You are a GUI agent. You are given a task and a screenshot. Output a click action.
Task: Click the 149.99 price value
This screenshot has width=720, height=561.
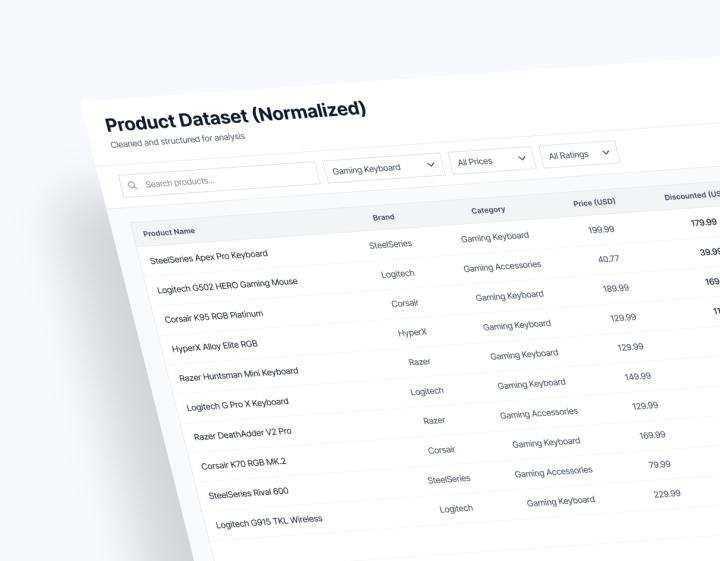click(x=637, y=376)
